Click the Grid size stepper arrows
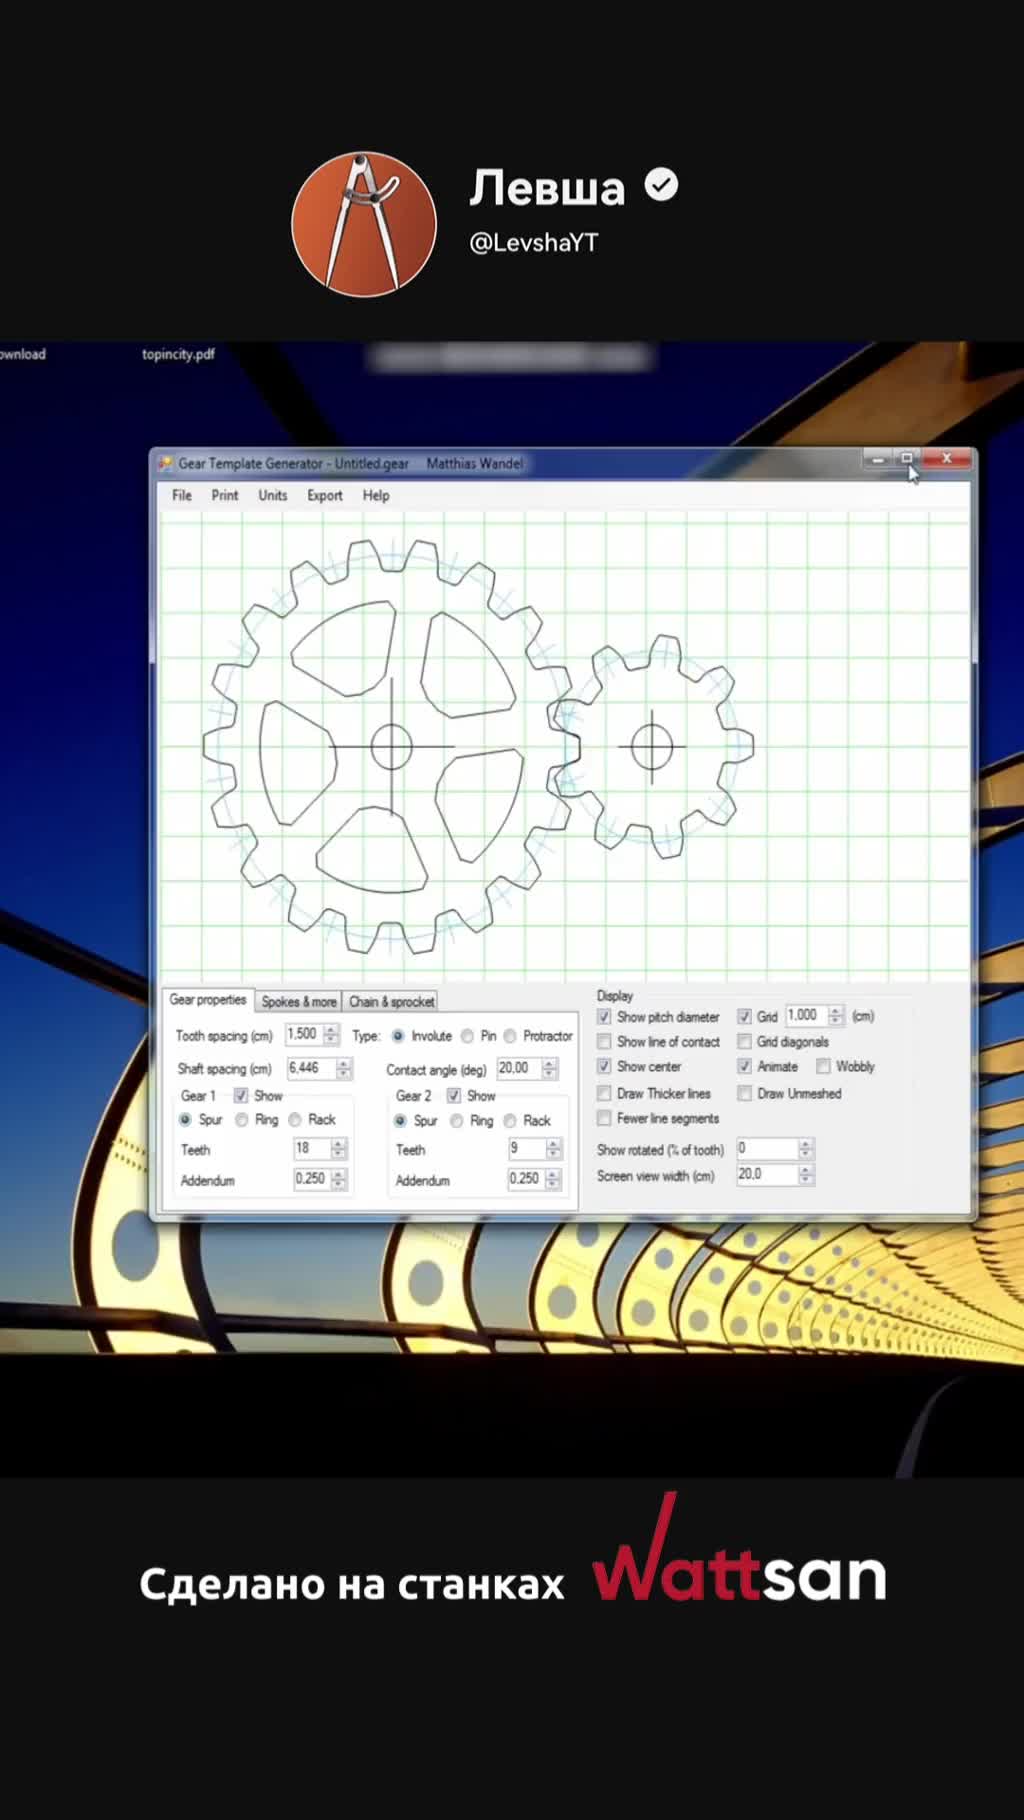Viewport: 1024px width, 1820px height. pyautogui.click(x=836, y=1016)
